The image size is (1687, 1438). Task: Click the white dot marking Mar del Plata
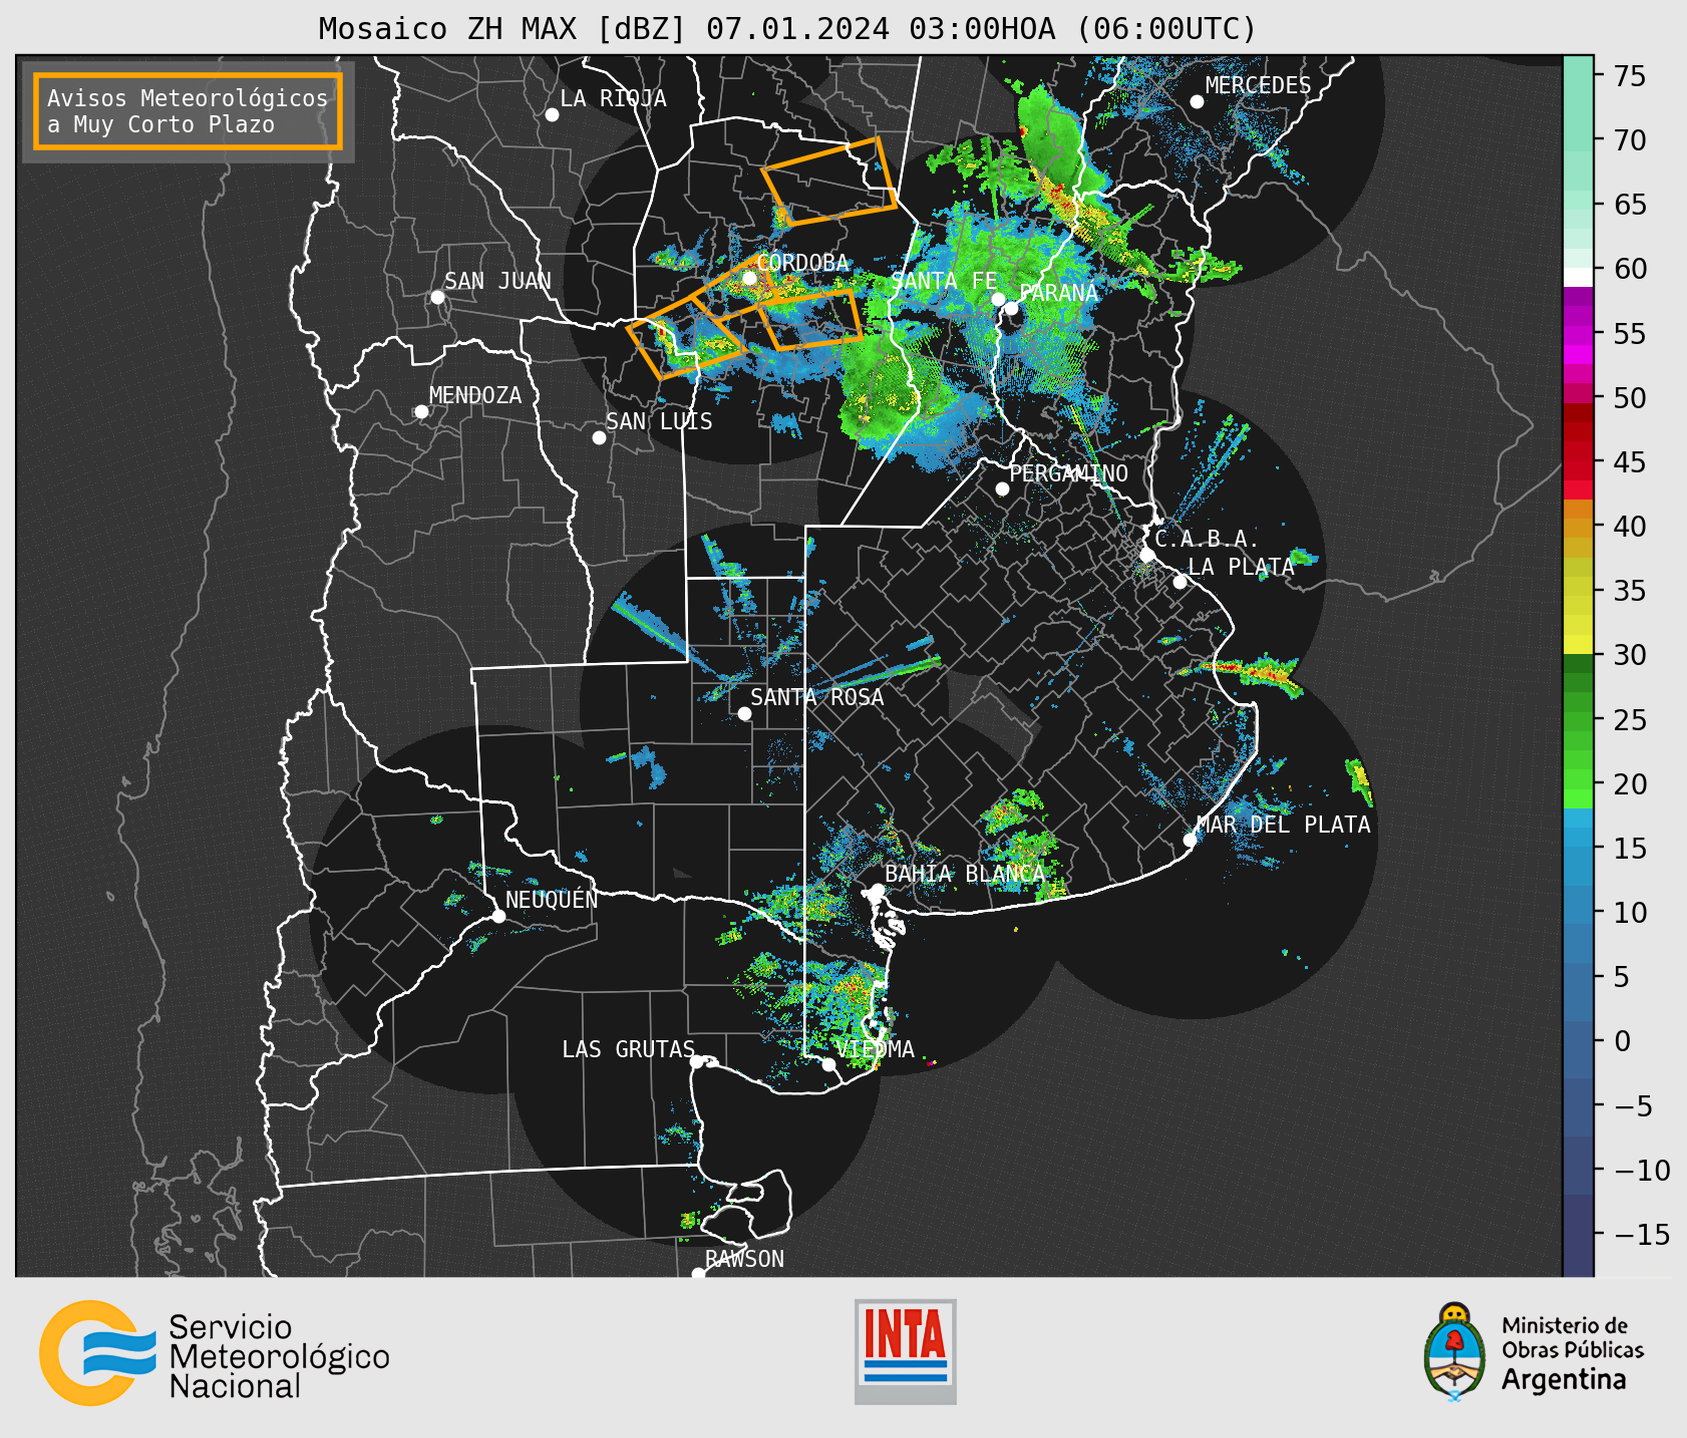pos(1190,839)
